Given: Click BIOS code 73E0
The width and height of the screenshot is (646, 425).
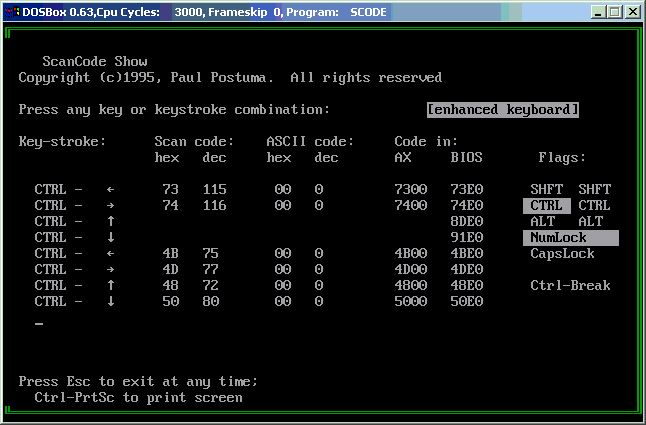Looking at the screenshot, I should [466, 189].
